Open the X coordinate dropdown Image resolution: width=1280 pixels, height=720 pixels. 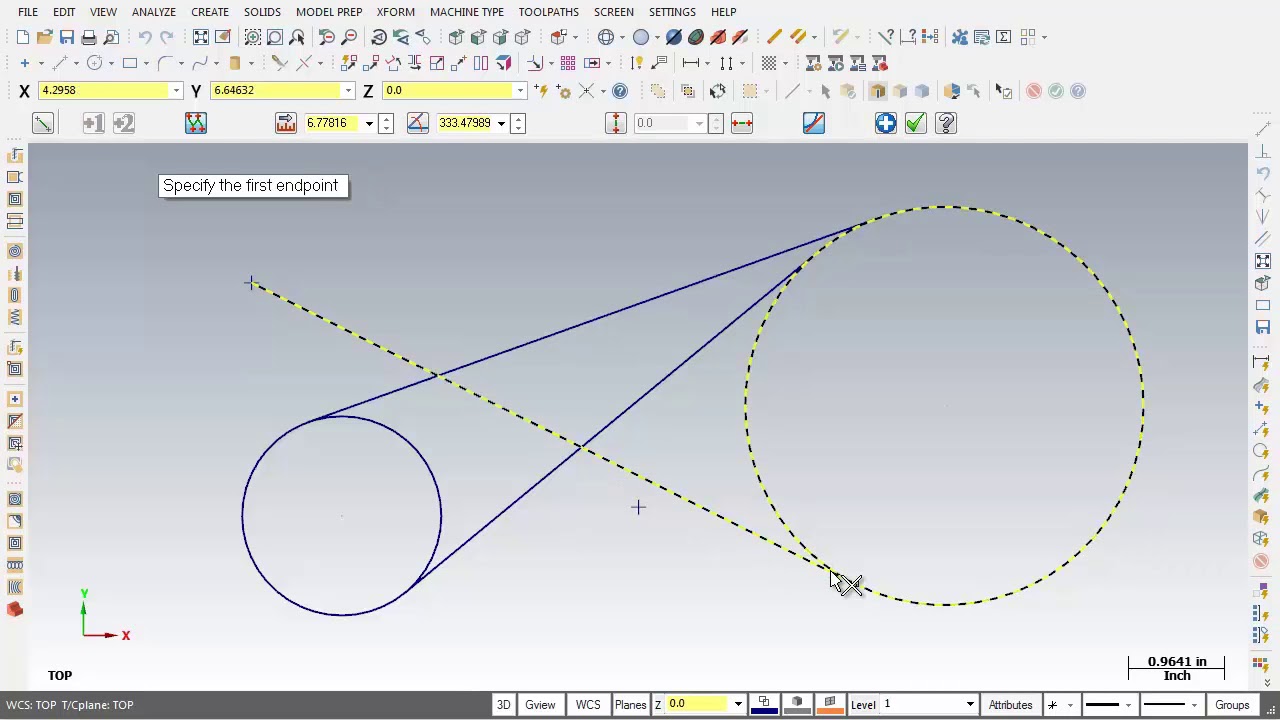(x=176, y=91)
